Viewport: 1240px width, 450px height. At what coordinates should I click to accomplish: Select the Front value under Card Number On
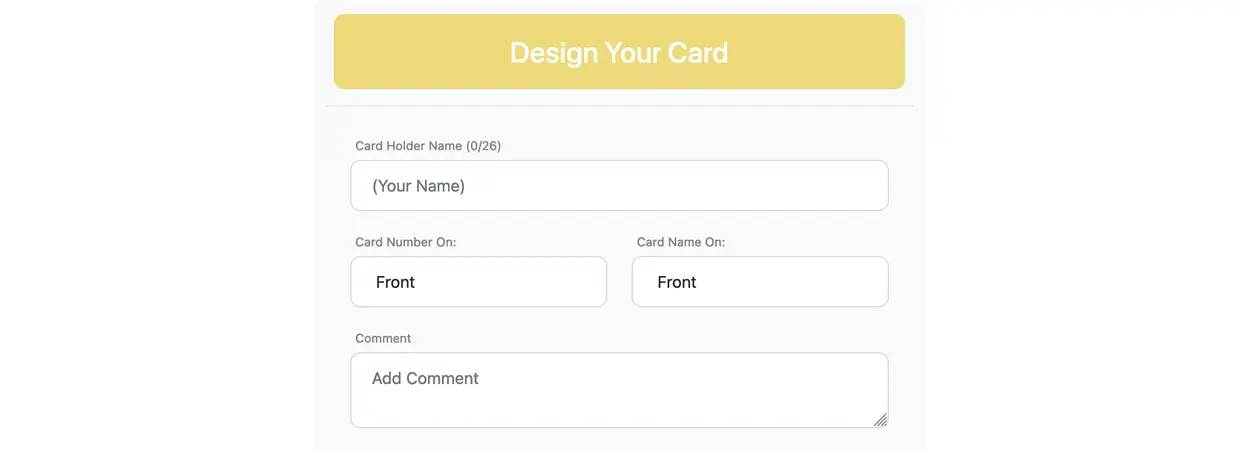pyautogui.click(x=395, y=282)
